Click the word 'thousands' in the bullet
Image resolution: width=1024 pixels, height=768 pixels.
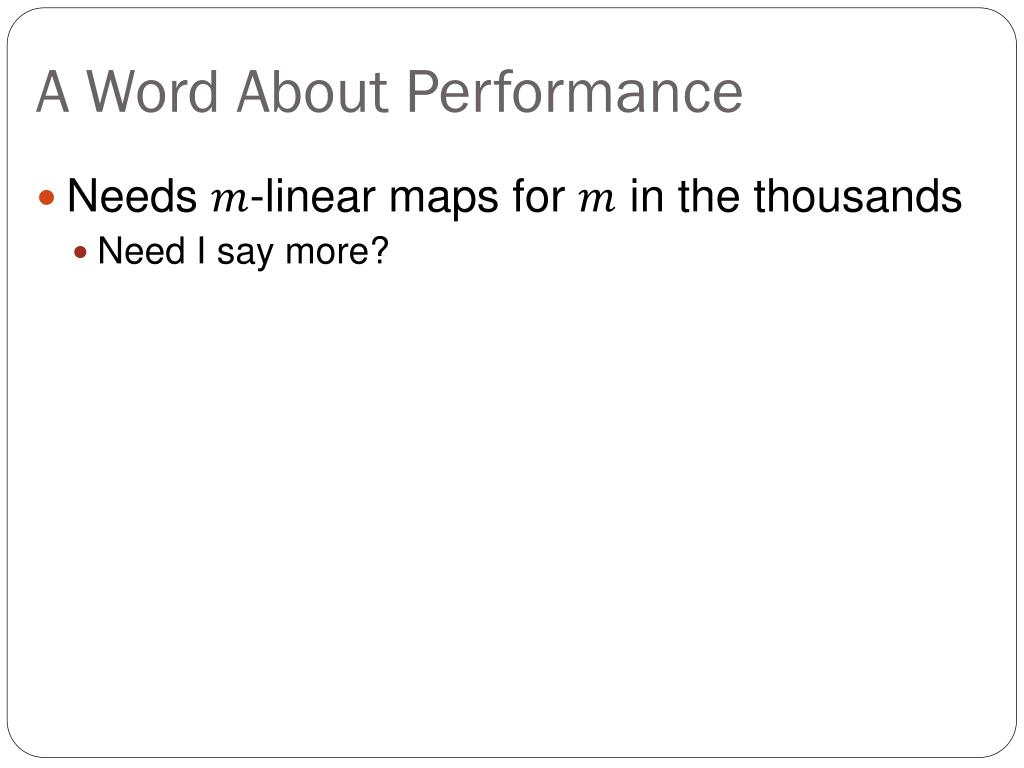pyautogui.click(x=857, y=196)
